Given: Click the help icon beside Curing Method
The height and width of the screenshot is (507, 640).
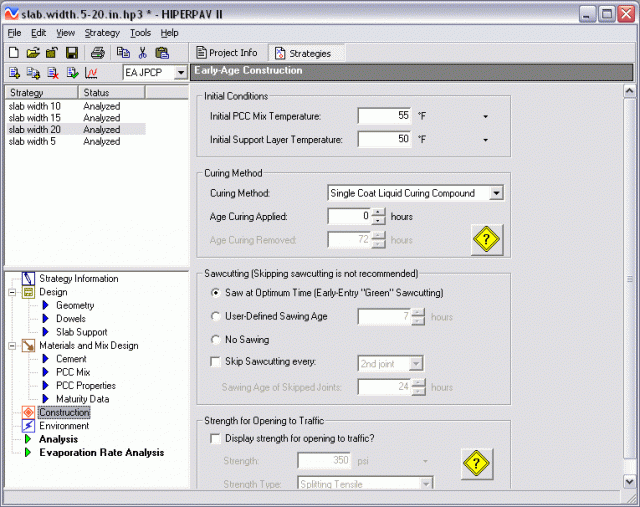Looking at the screenshot, I should pos(486,239).
